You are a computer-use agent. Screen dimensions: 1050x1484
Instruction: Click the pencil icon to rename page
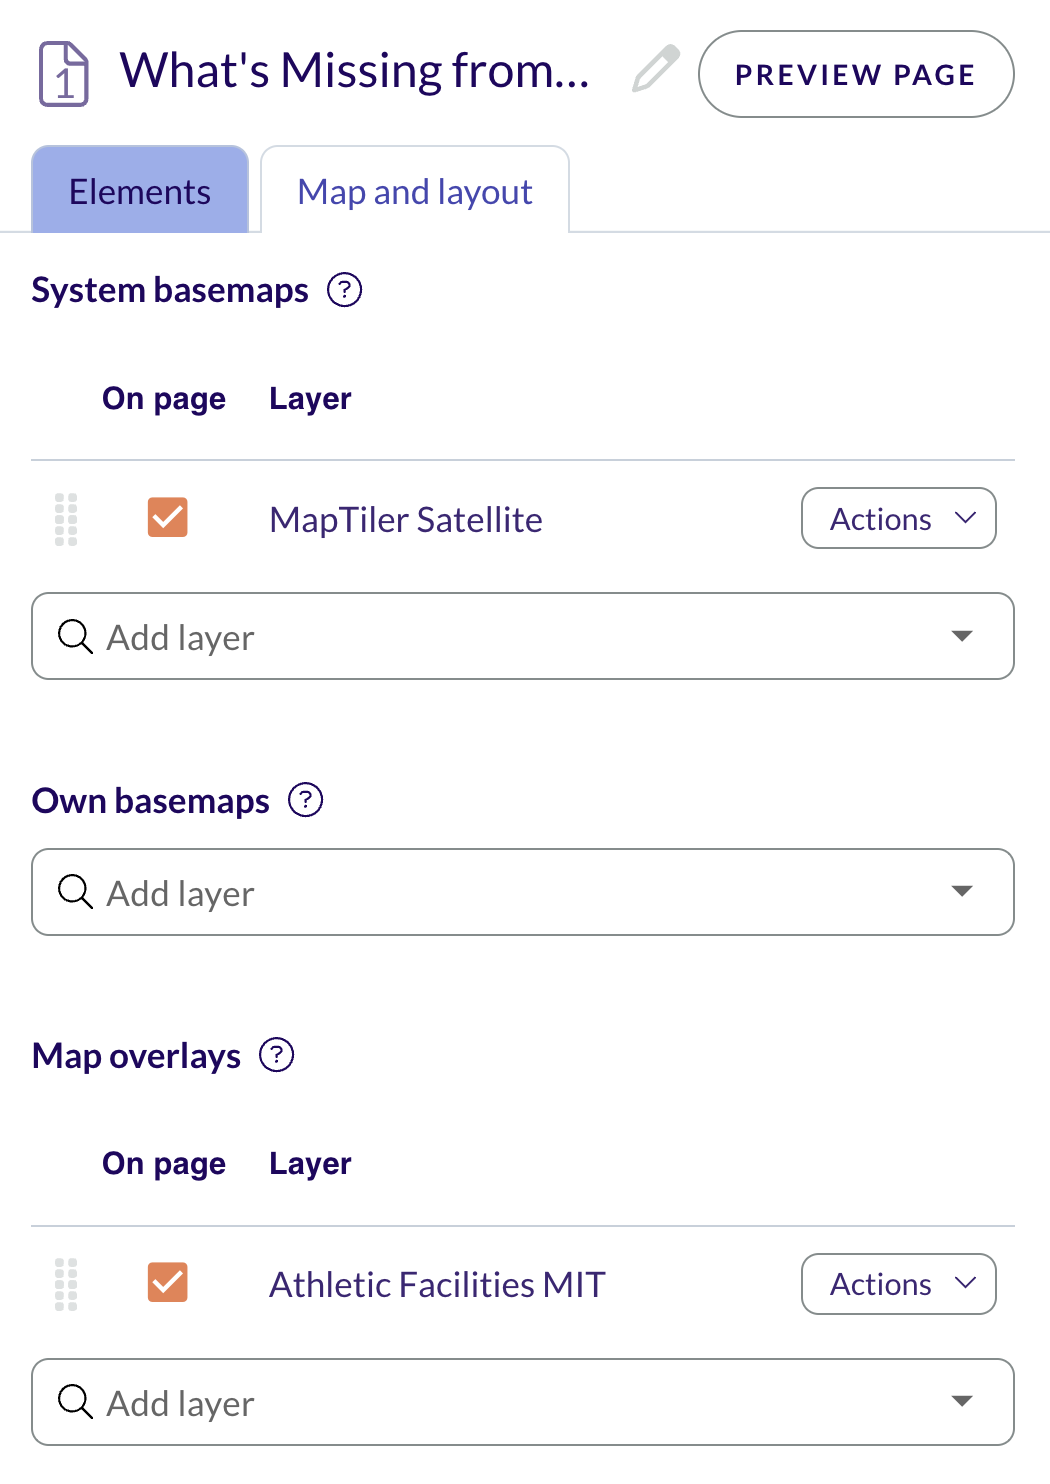(656, 69)
